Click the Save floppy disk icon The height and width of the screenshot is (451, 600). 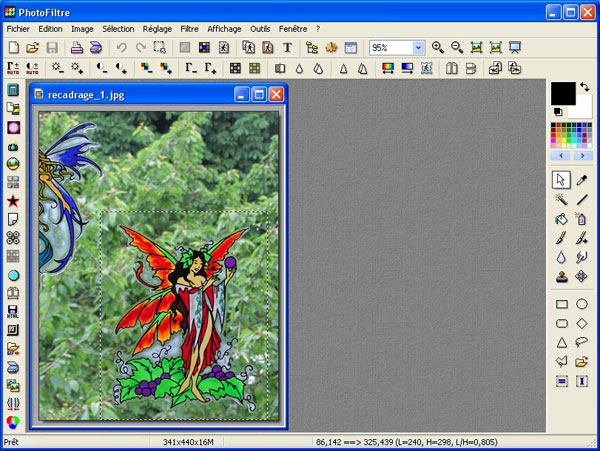(x=52, y=47)
